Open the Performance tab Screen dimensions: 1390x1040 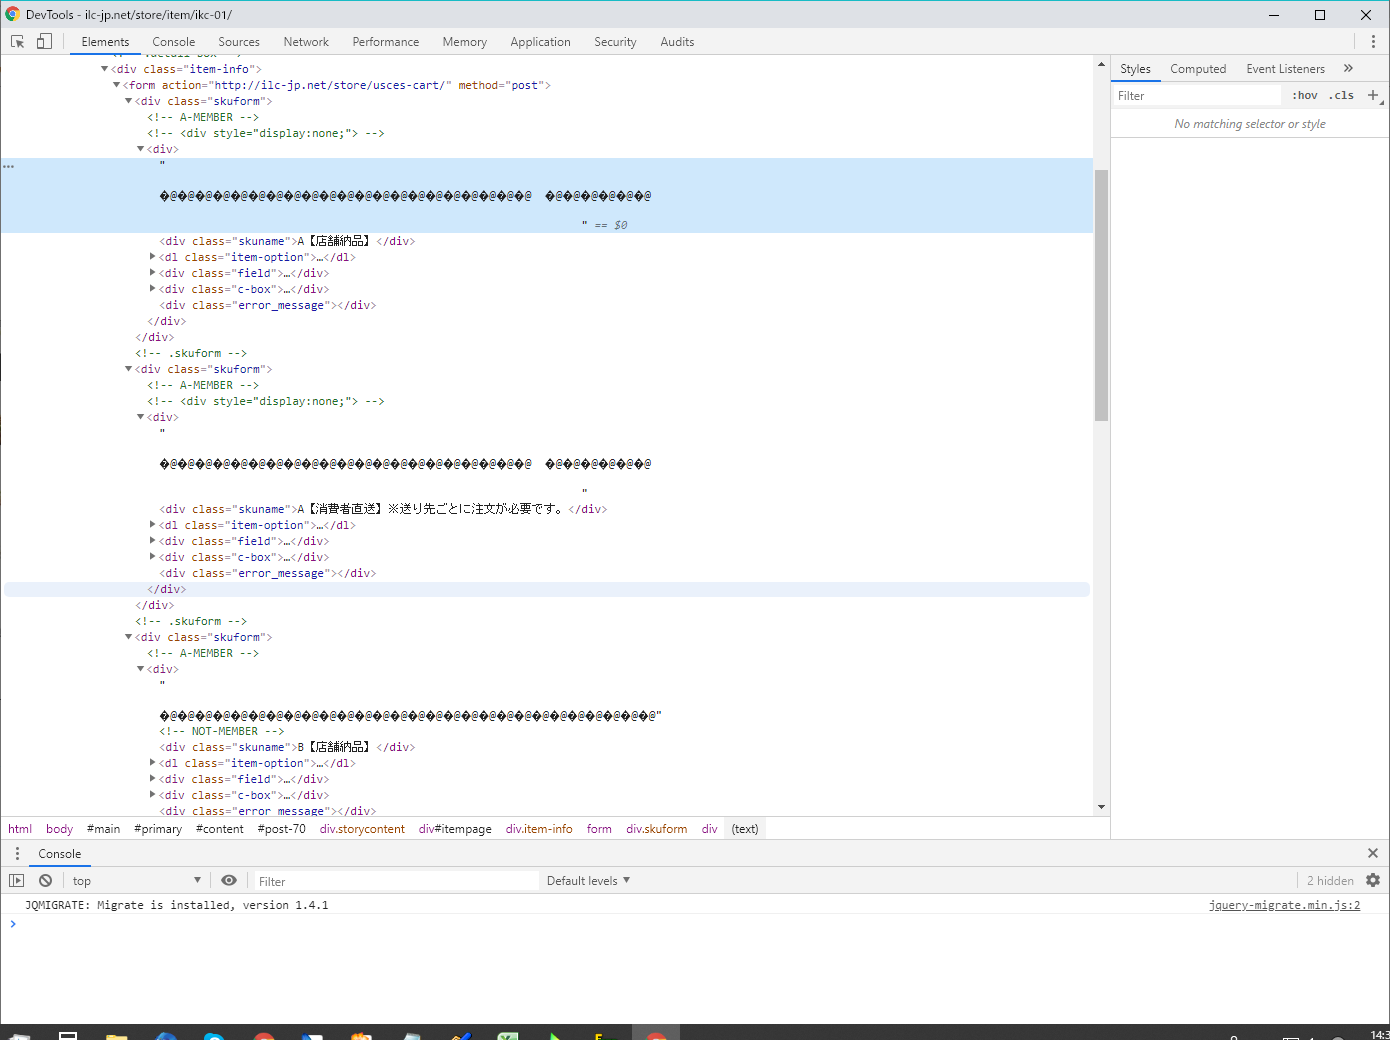pyautogui.click(x=386, y=42)
